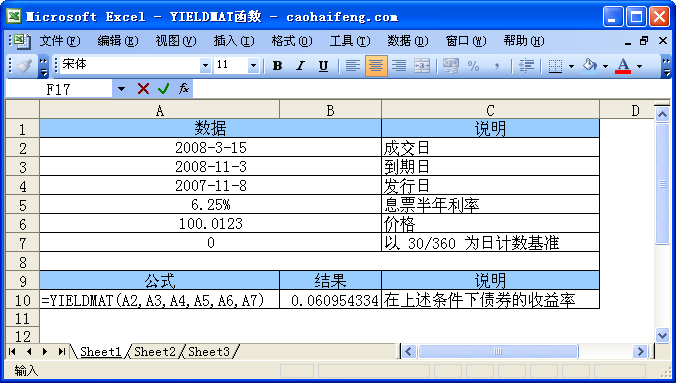Viewport: 676px width, 383px height.
Task: Click vertical scrollbar up arrow
Action: 662,114
